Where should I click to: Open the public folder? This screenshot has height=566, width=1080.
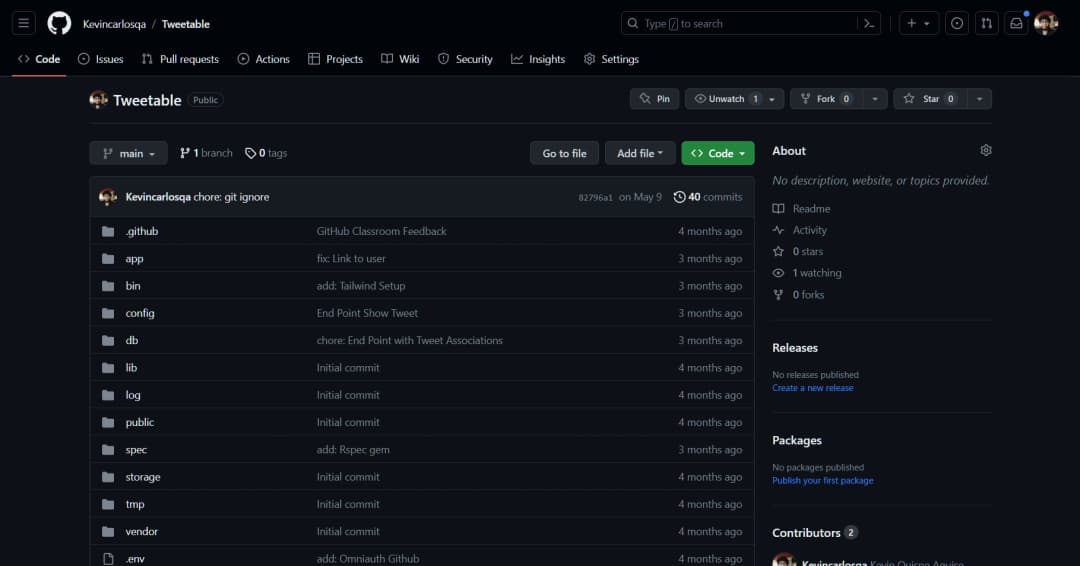tap(139, 422)
